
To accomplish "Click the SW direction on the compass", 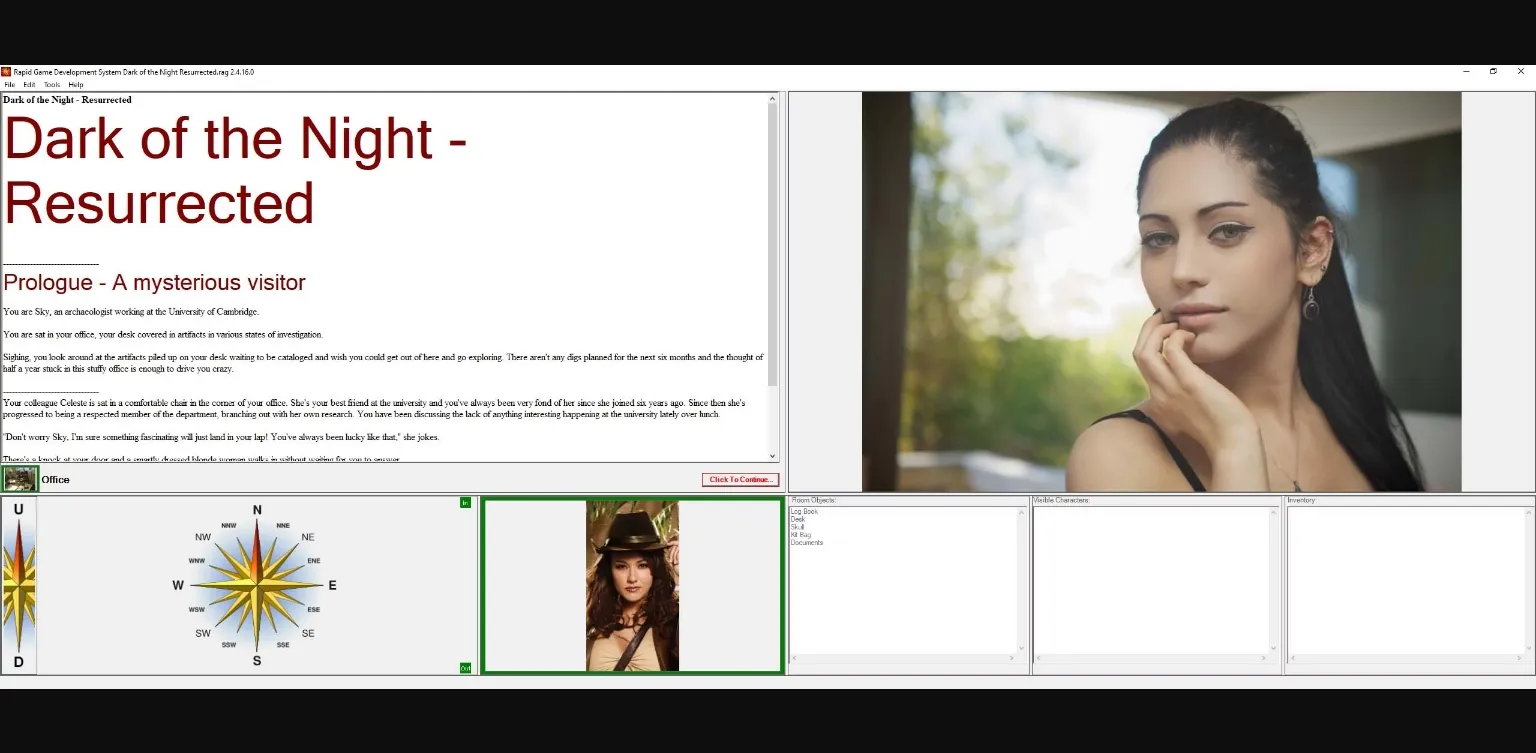I will click(x=203, y=633).
